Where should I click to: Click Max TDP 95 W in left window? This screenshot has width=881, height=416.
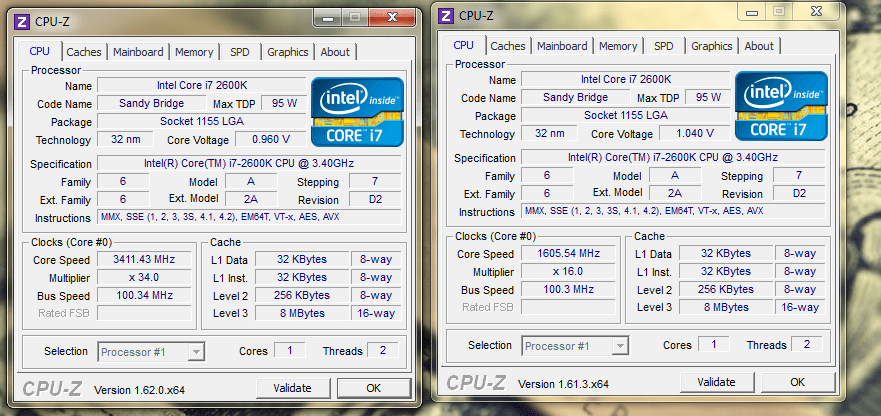click(284, 103)
